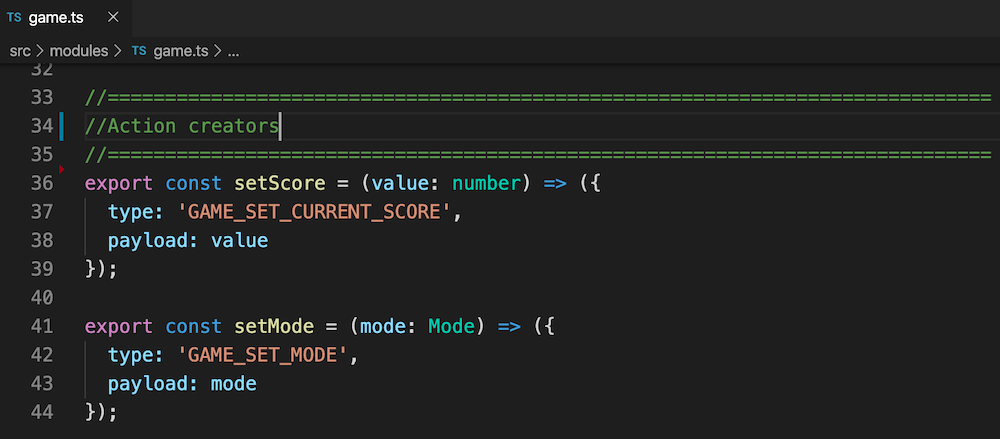Click the TS icon in breadcrumb

click(x=138, y=51)
